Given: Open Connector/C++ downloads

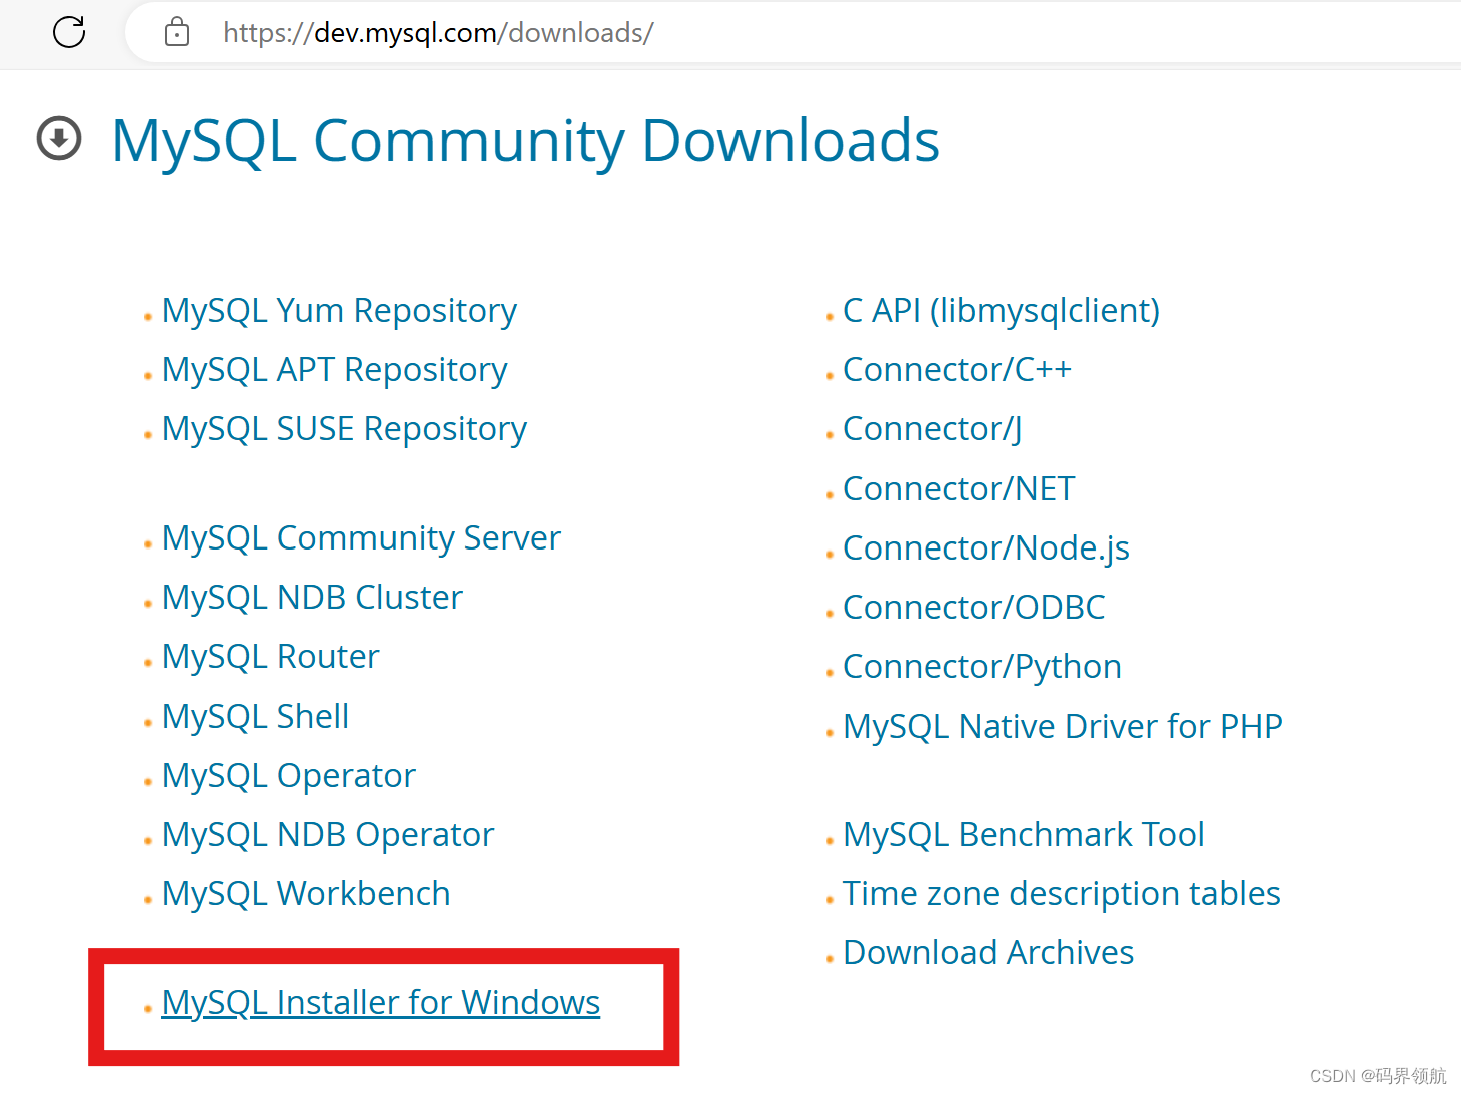Looking at the screenshot, I should click(957, 370).
